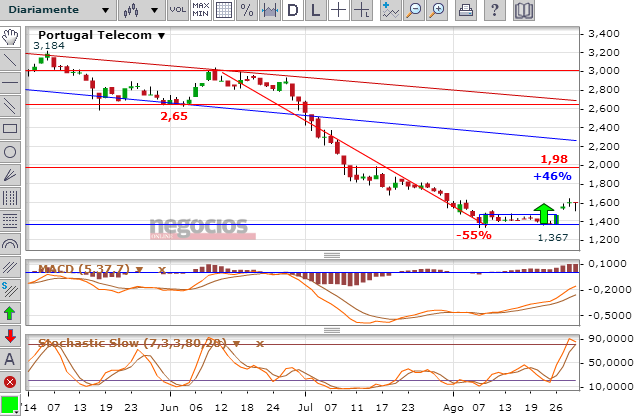Open the Portugal Telecom symbol dropdown

[161, 36]
